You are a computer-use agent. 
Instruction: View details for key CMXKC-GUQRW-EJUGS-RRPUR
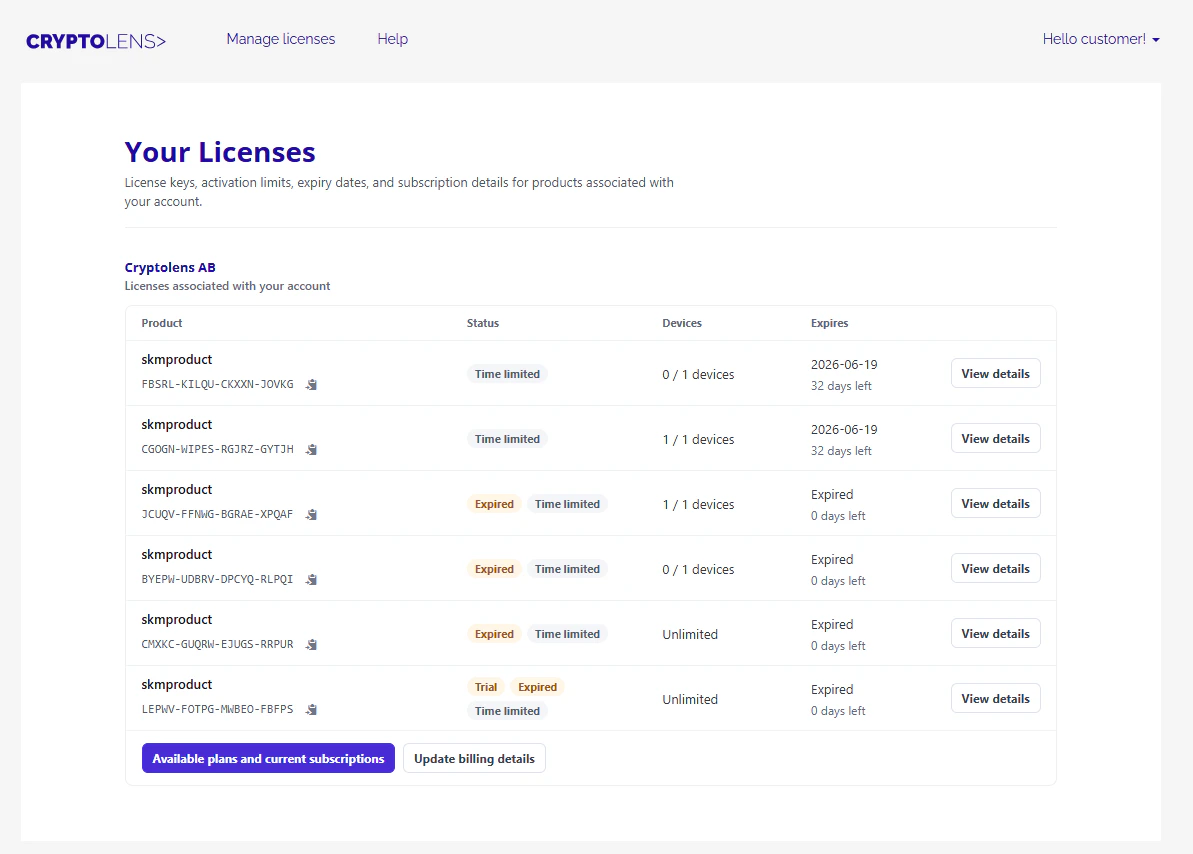(995, 633)
